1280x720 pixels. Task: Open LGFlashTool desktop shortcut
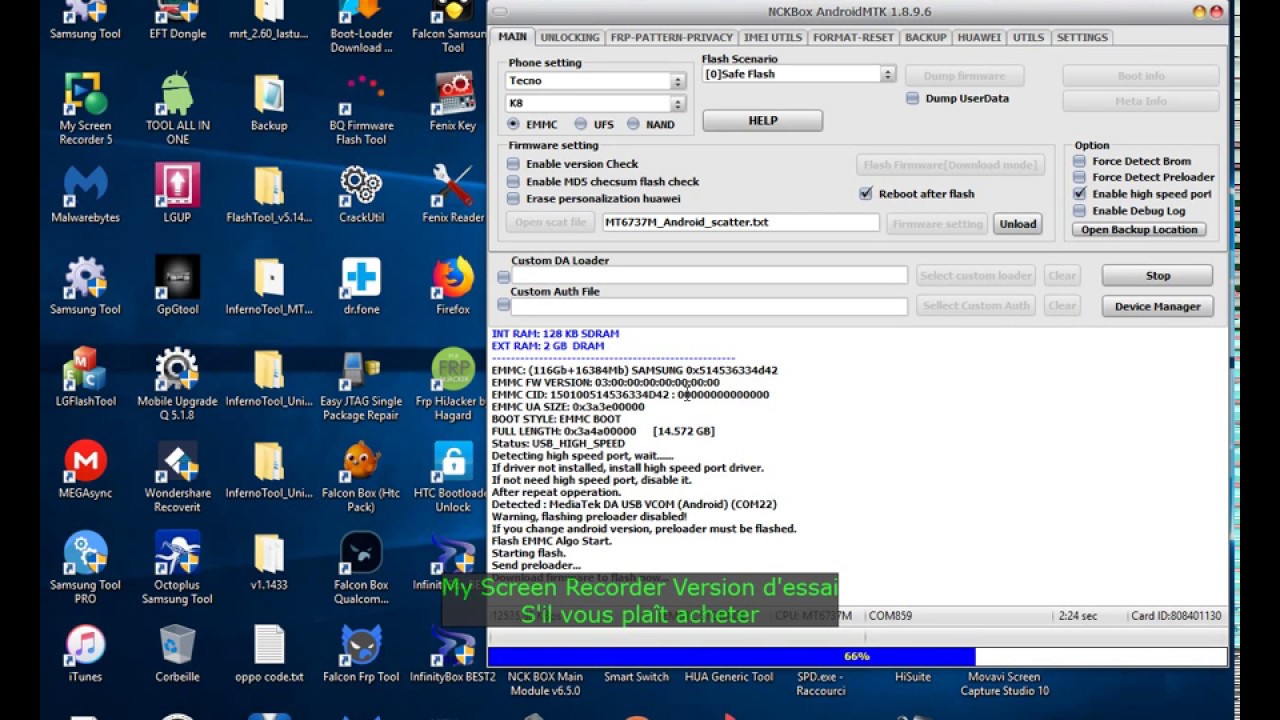coord(85,378)
